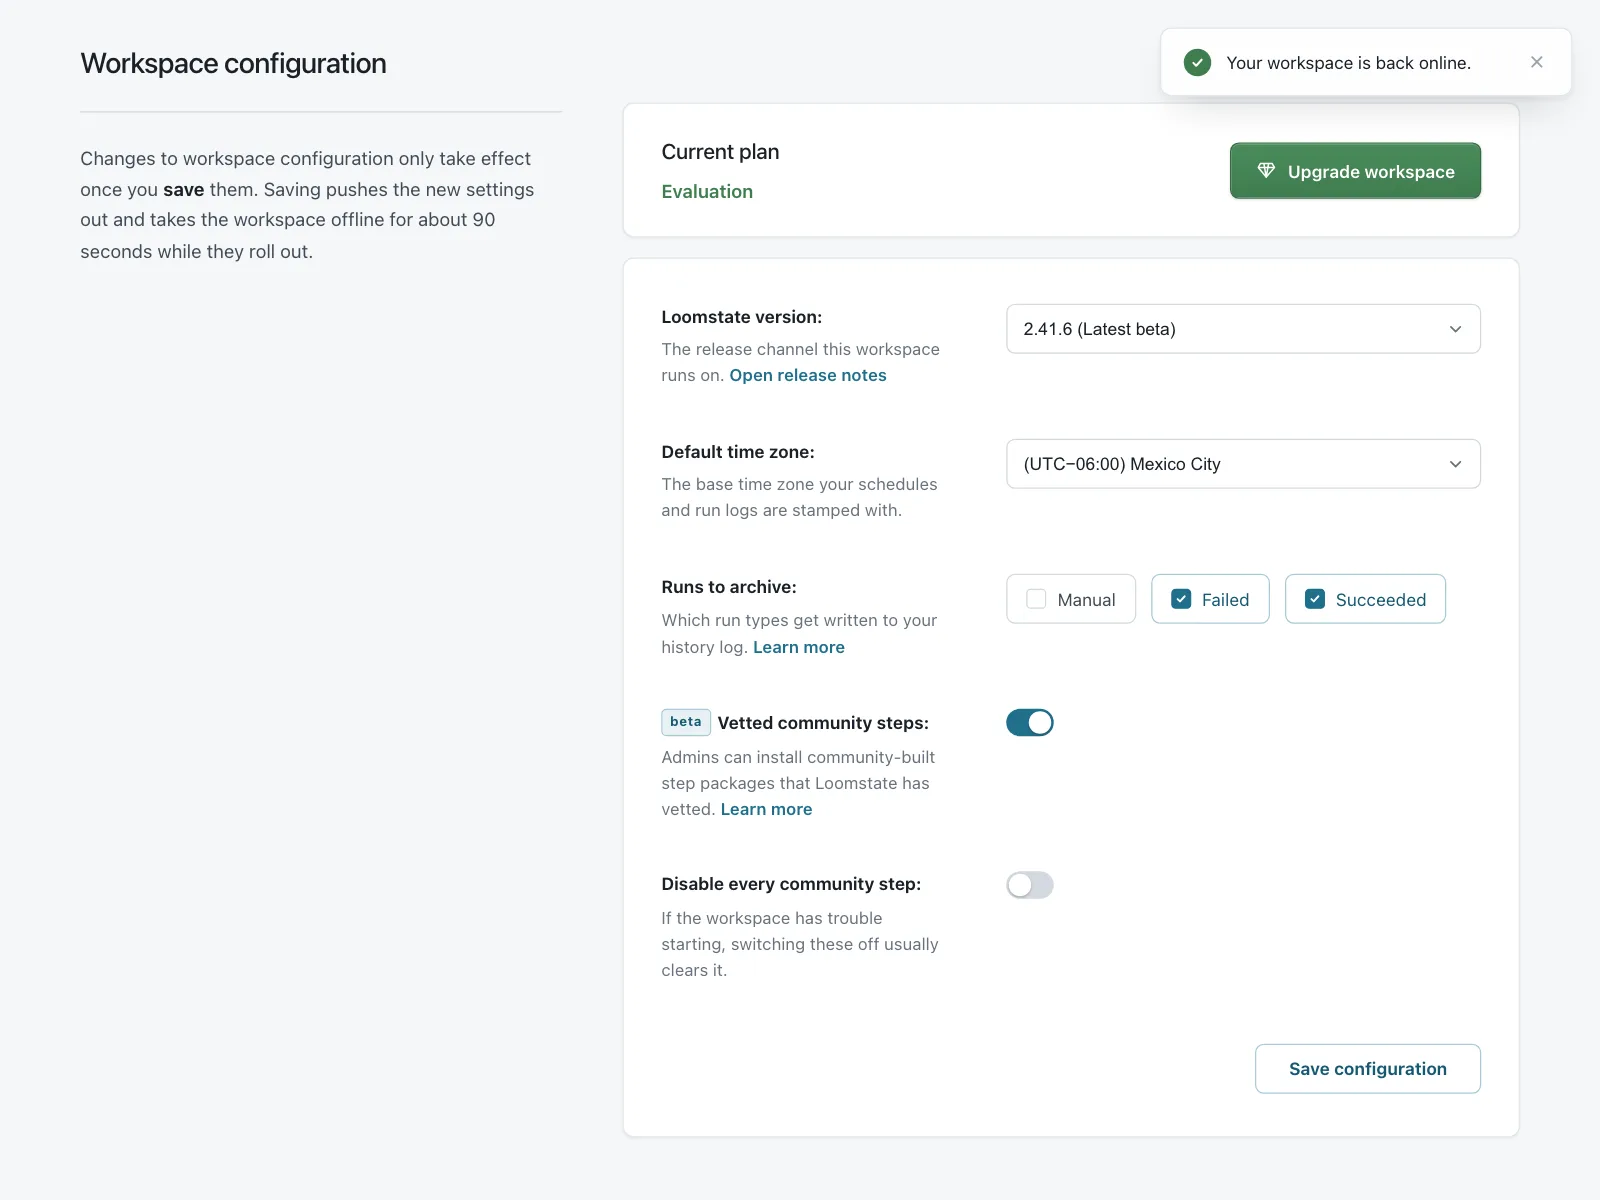Click the beta badge
The width and height of the screenshot is (1600, 1200).
pos(686,722)
